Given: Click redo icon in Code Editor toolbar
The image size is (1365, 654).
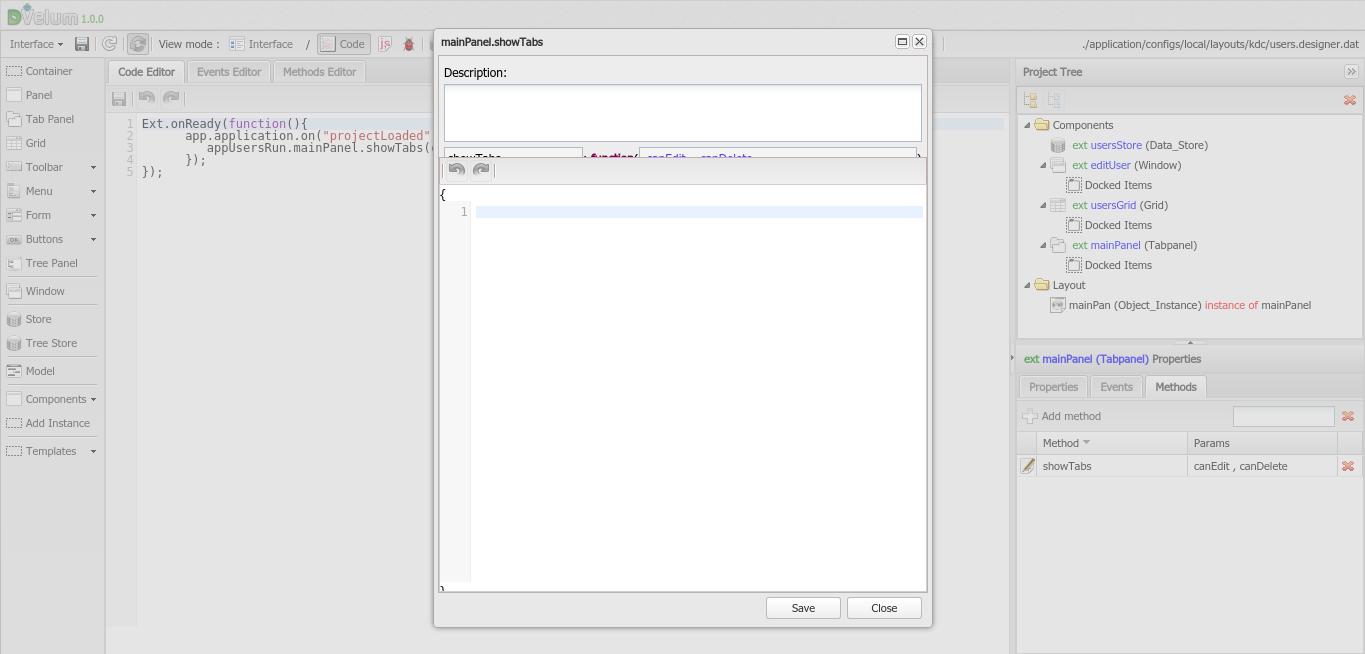Looking at the screenshot, I should click(x=171, y=98).
